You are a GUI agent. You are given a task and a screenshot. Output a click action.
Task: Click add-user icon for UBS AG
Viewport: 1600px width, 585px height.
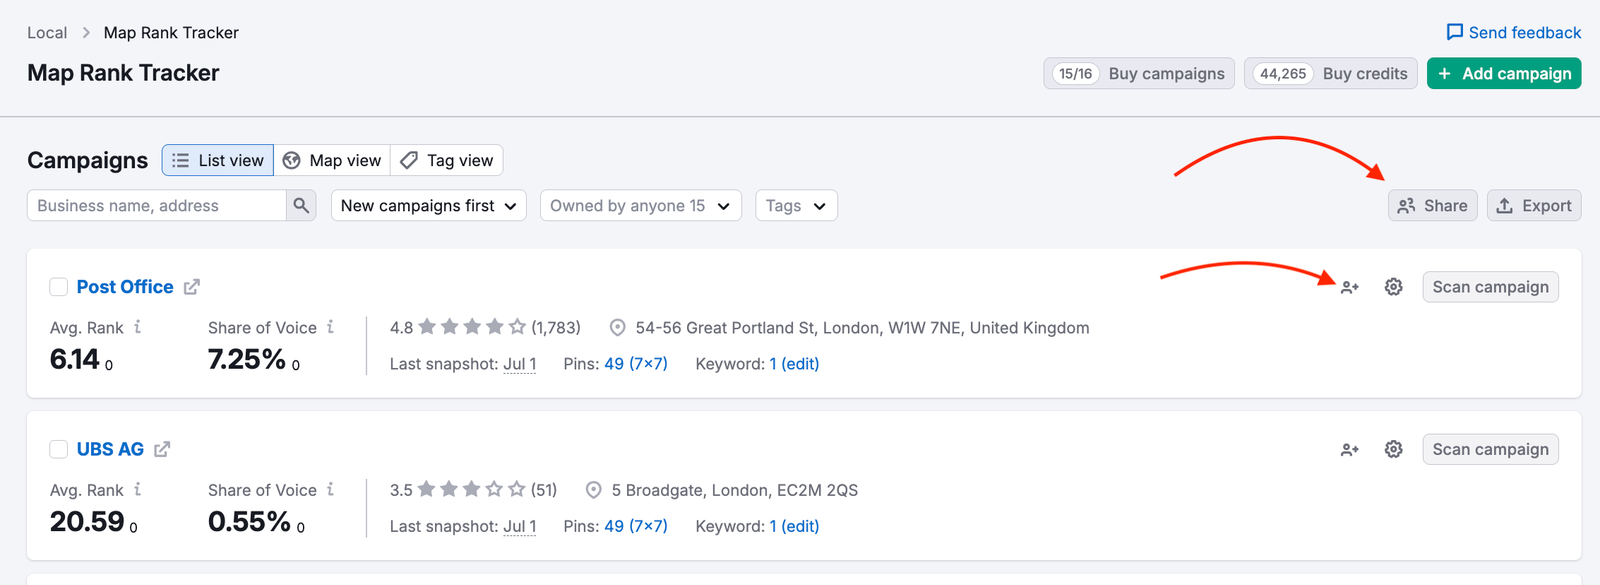coord(1350,450)
